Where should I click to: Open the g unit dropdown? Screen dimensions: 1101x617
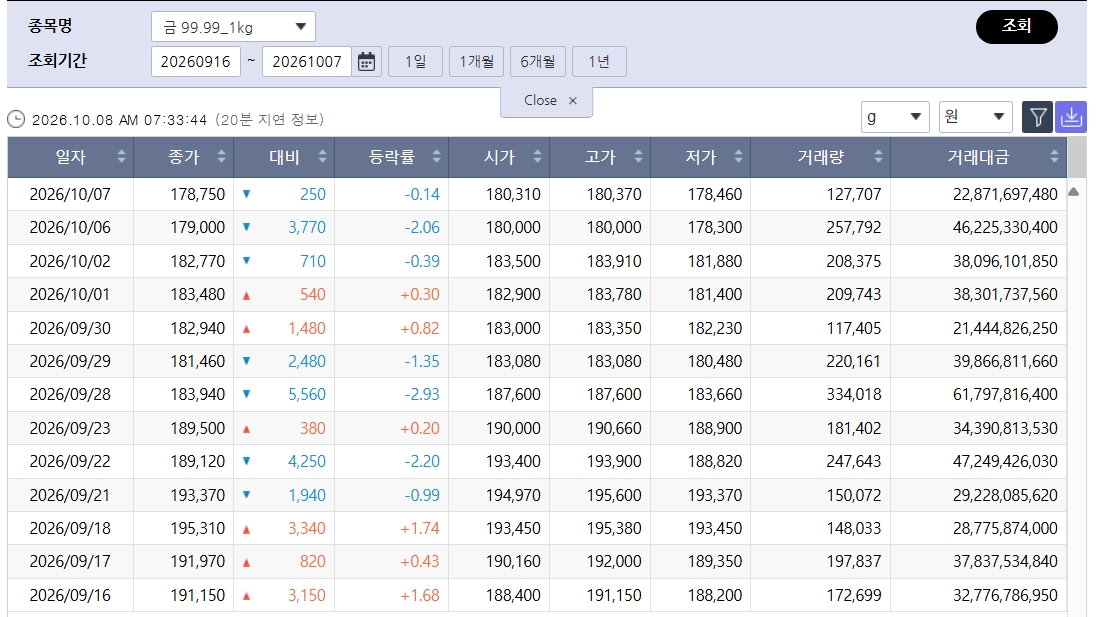pos(895,117)
